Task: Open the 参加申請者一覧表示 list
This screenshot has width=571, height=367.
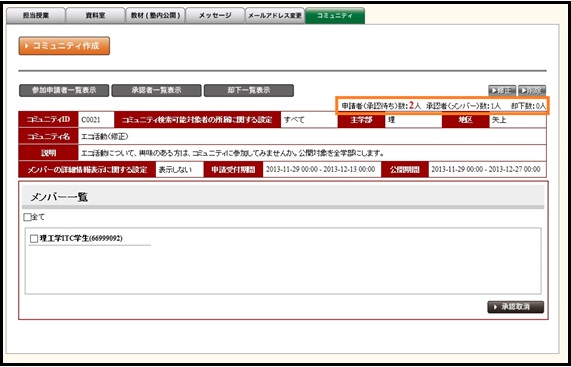Action: tap(64, 91)
